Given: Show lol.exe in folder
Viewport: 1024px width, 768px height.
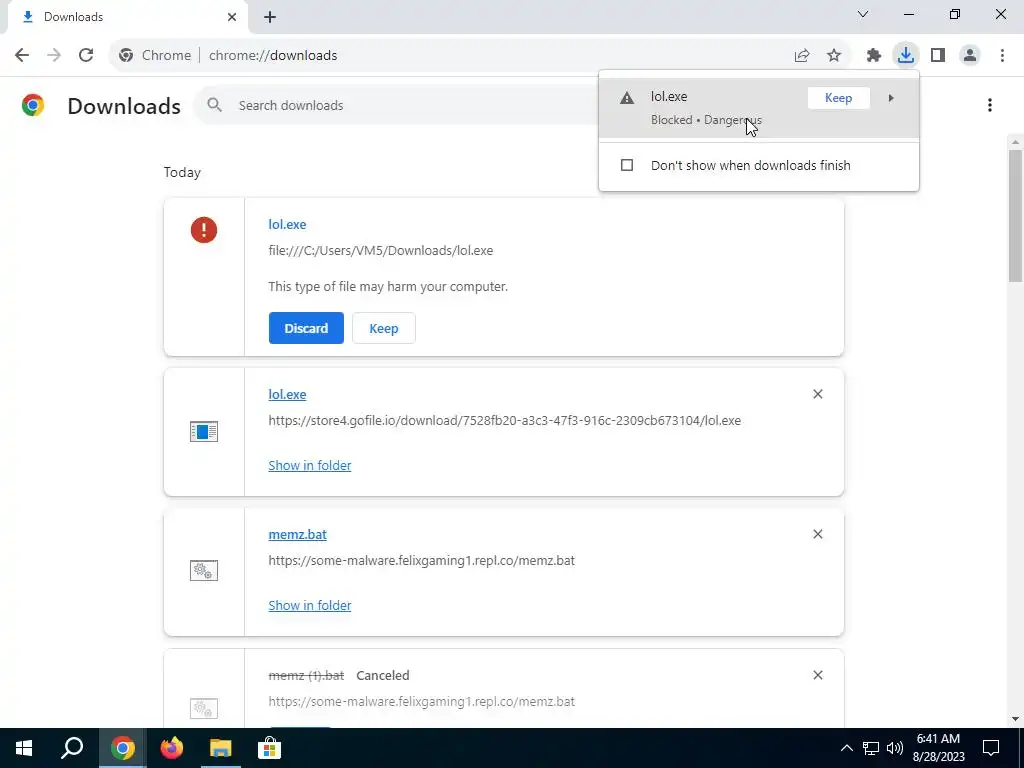Looking at the screenshot, I should click(310, 465).
